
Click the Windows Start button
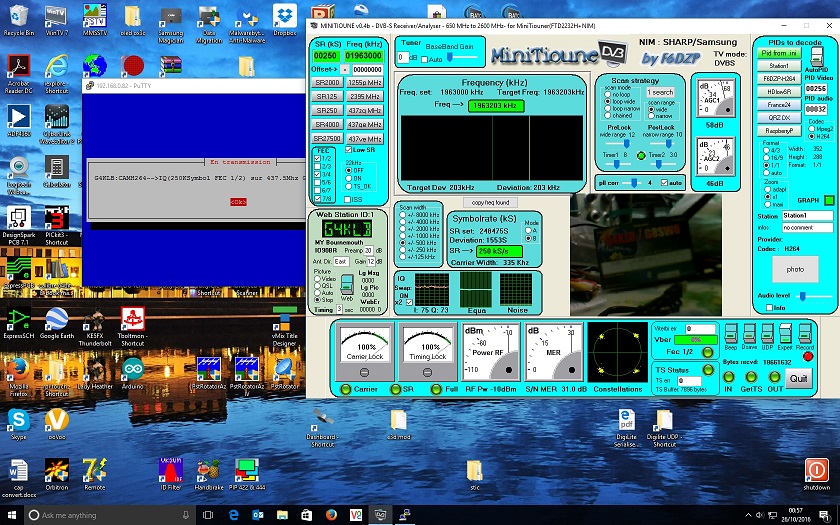click(x=11, y=515)
